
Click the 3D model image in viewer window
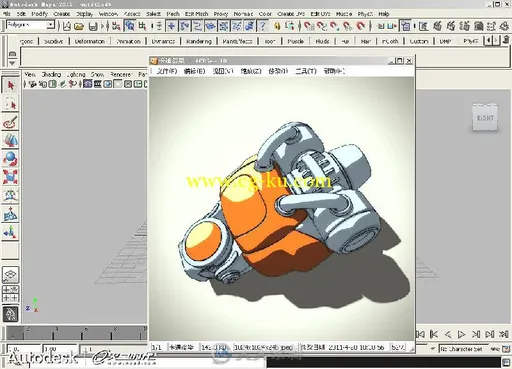click(x=282, y=208)
